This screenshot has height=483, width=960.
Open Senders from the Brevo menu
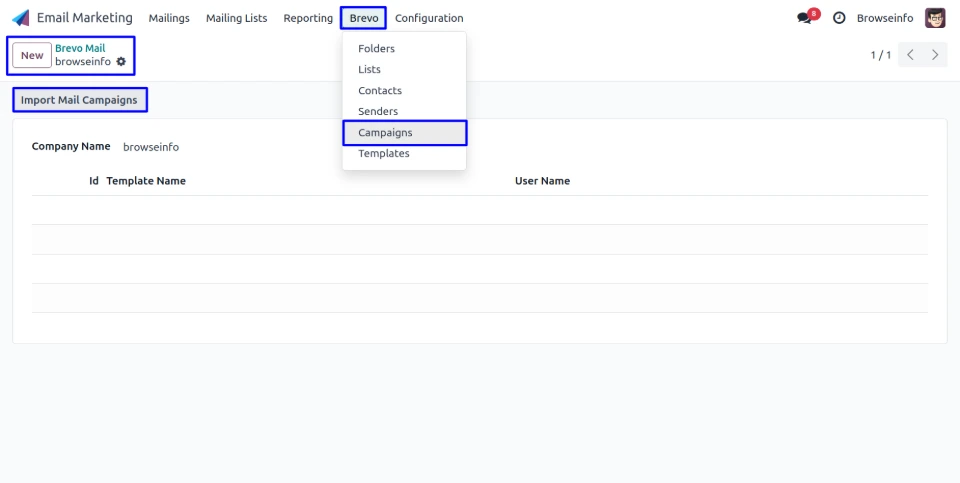pyautogui.click(x=378, y=112)
